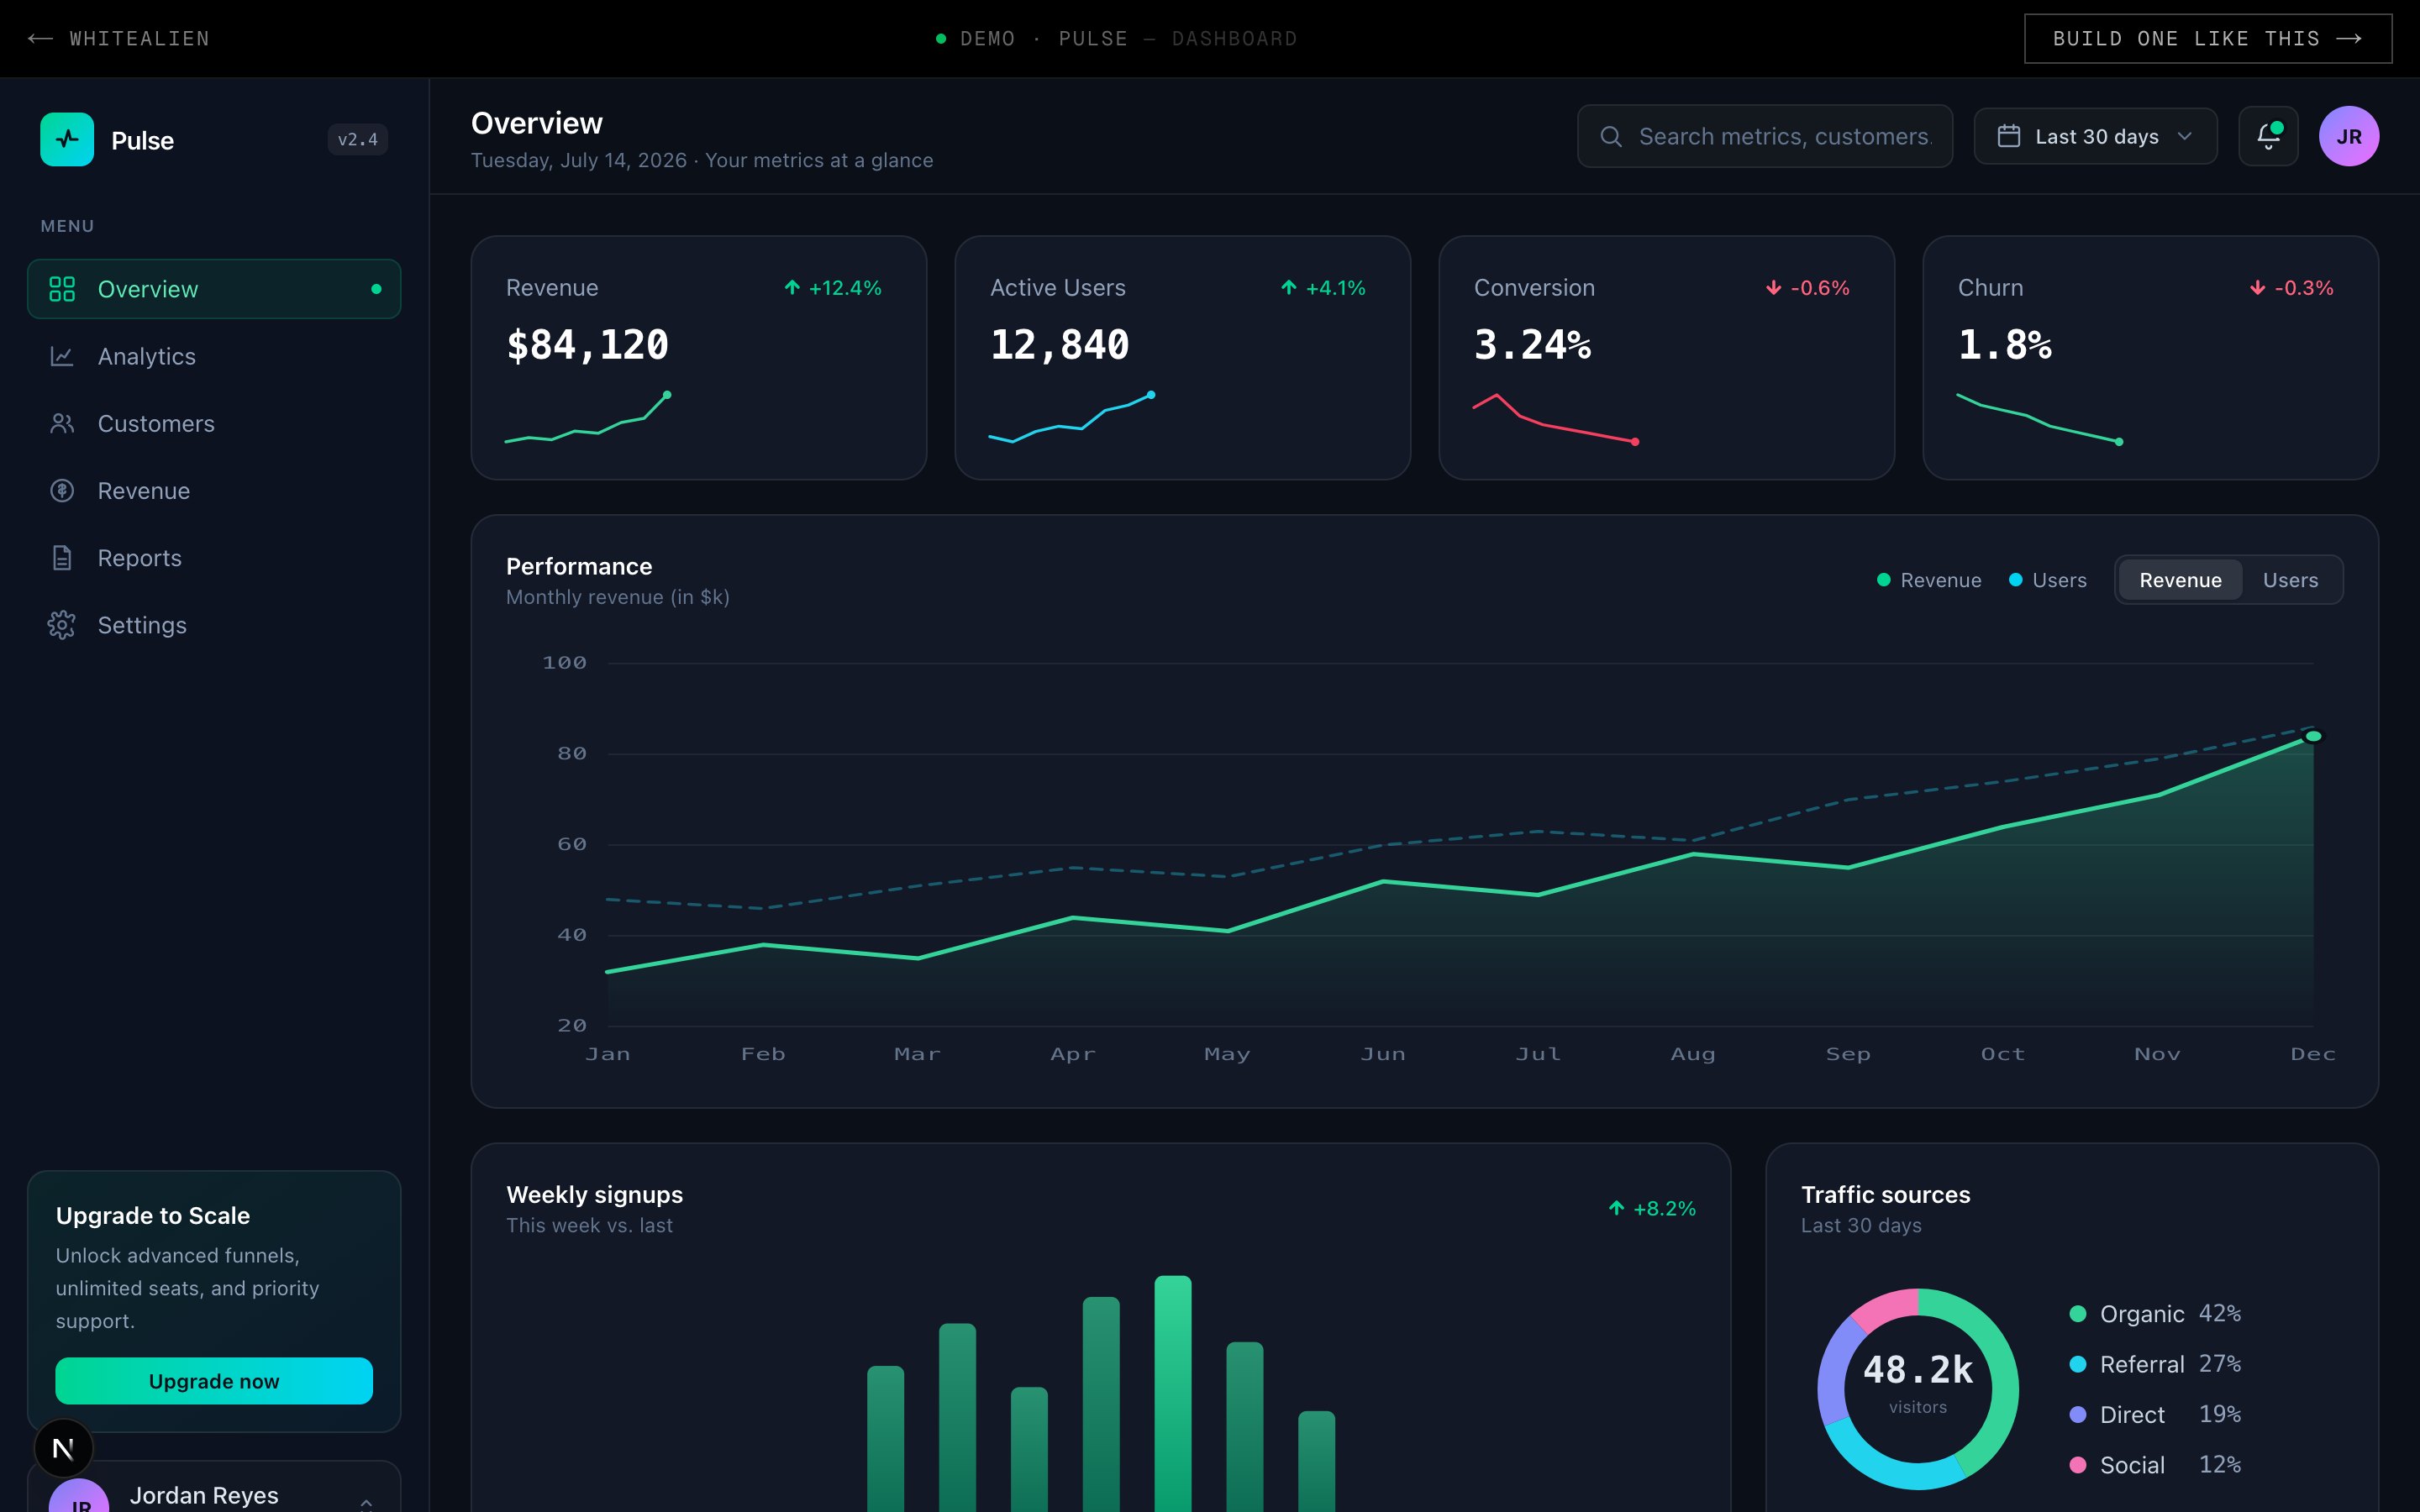
Task: Click the calendar icon in date range
Action: click(x=2009, y=136)
